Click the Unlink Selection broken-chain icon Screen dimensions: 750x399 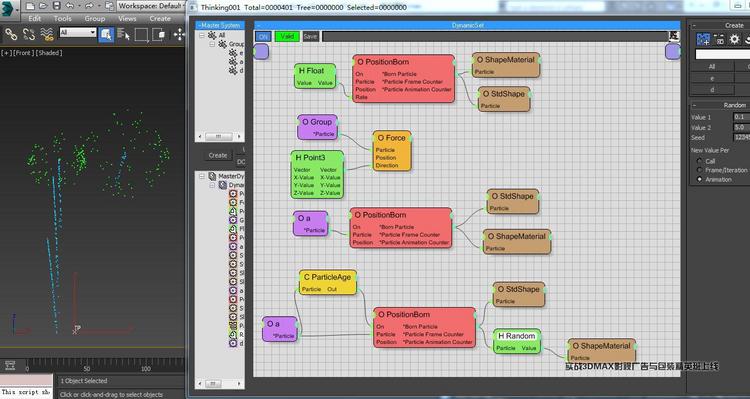29,34
